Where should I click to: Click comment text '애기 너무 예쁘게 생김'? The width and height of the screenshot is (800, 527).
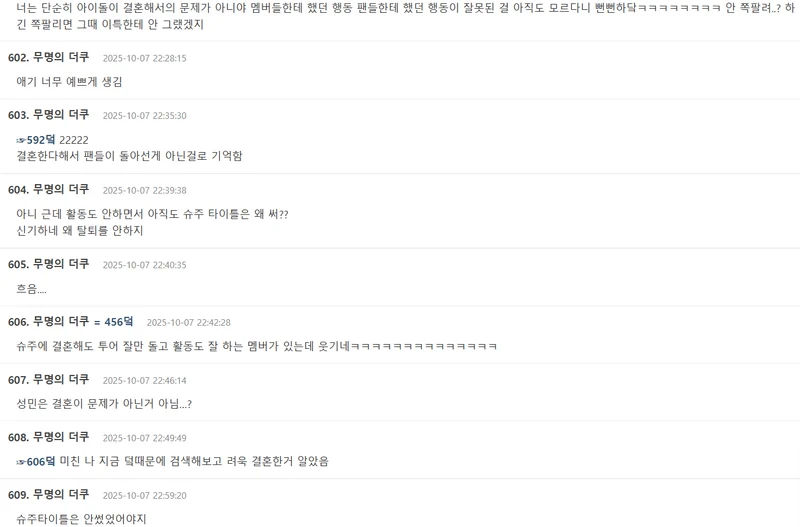tap(69, 82)
